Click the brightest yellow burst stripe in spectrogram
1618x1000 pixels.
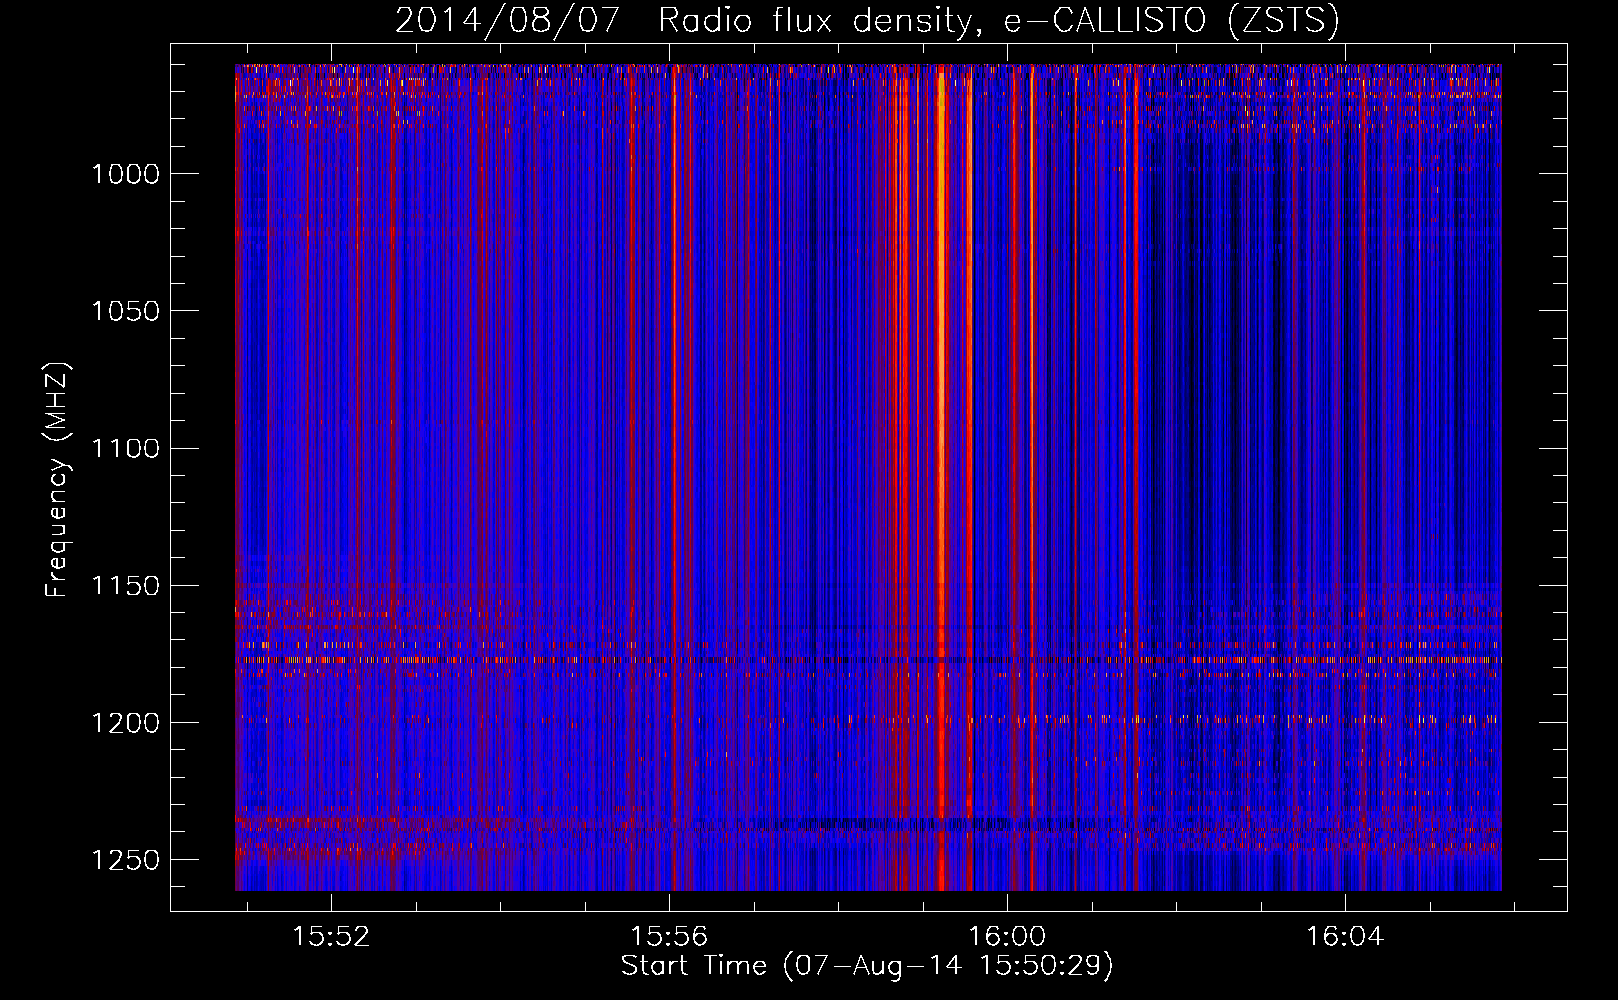(941, 478)
